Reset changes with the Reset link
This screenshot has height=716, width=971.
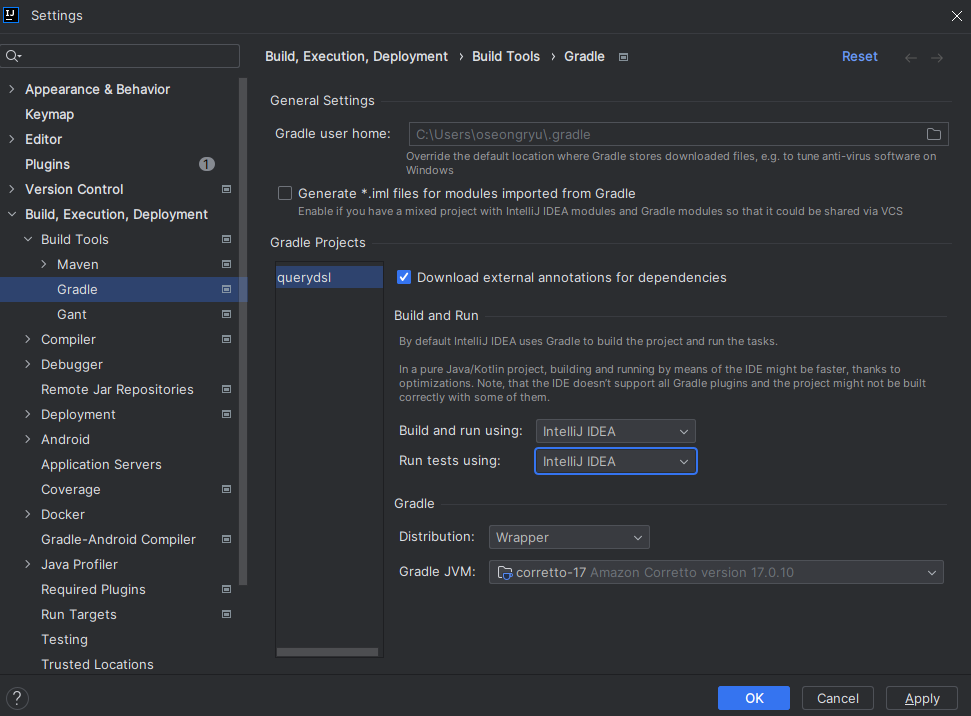pyautogui.click(x=860, y=56)
